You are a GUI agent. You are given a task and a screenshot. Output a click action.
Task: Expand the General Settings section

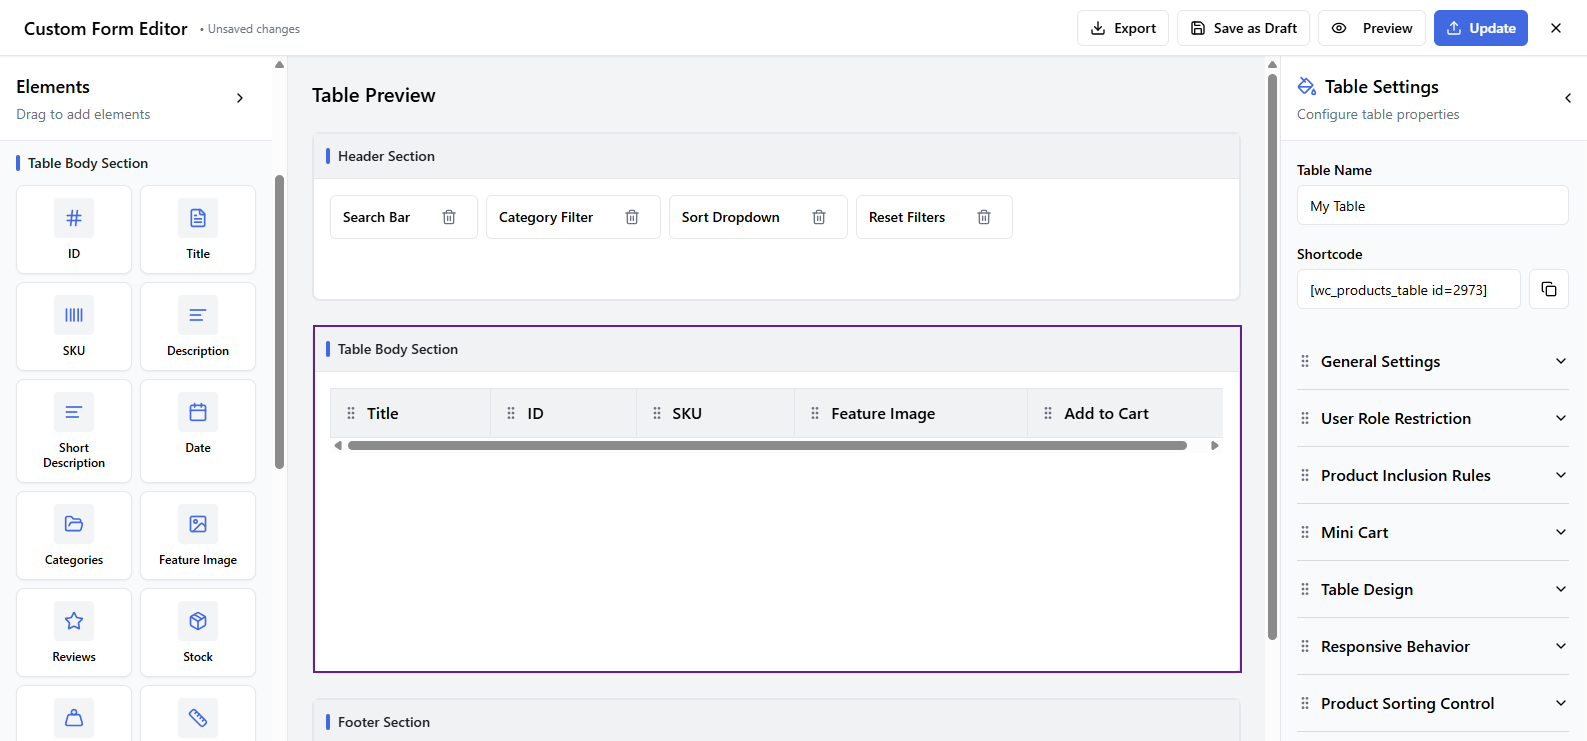pyautogui.click(x=1432, y=361)
